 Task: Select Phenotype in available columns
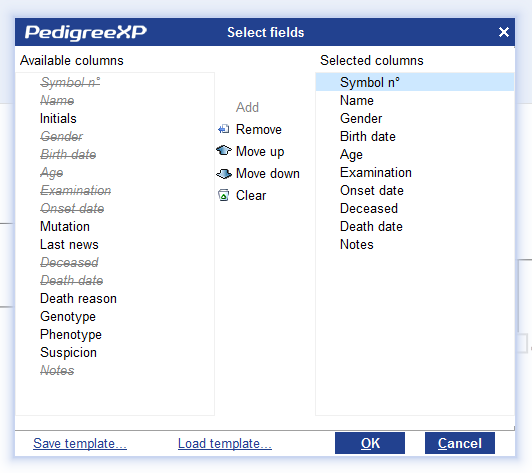[x=71, y=335]
